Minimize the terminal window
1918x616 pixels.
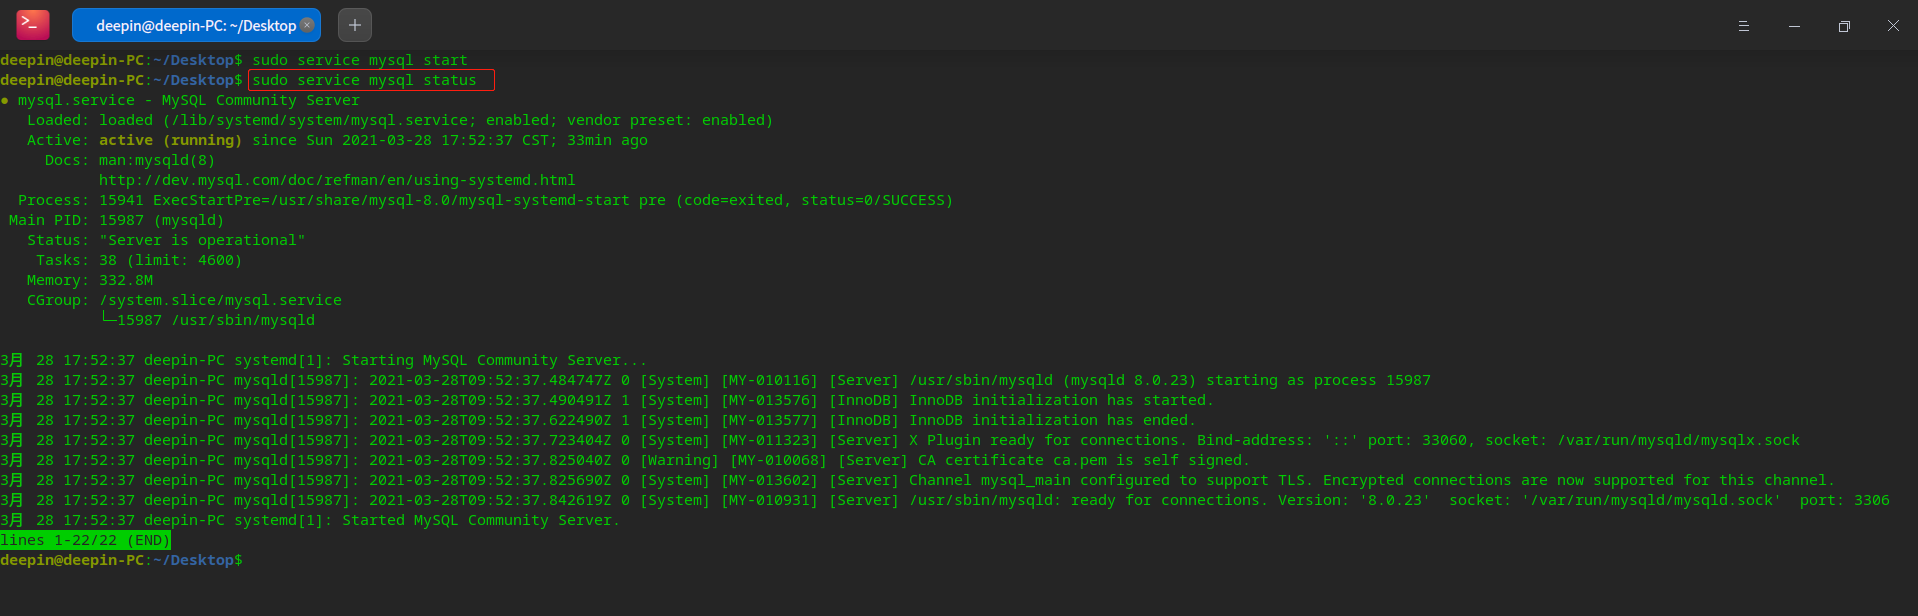(x=1794, y=26)
